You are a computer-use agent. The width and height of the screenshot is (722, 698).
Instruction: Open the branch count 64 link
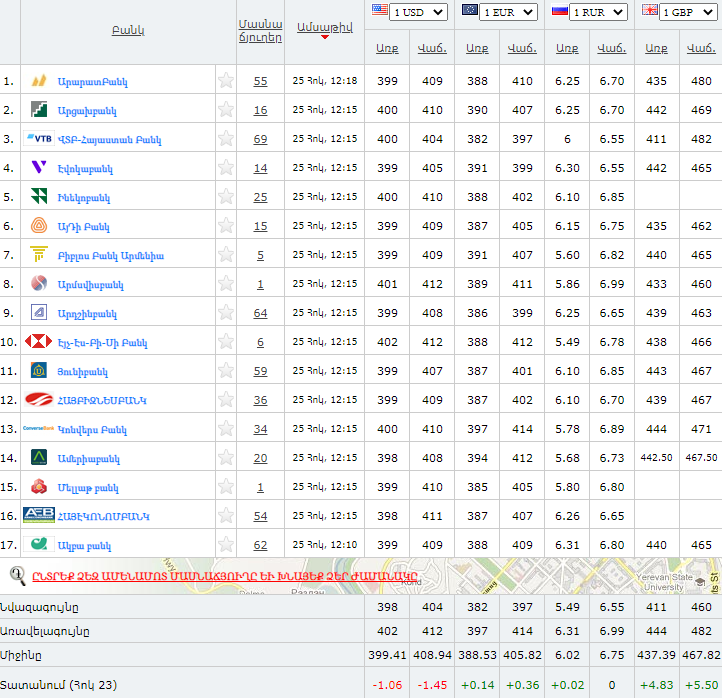tap(260, 313)
